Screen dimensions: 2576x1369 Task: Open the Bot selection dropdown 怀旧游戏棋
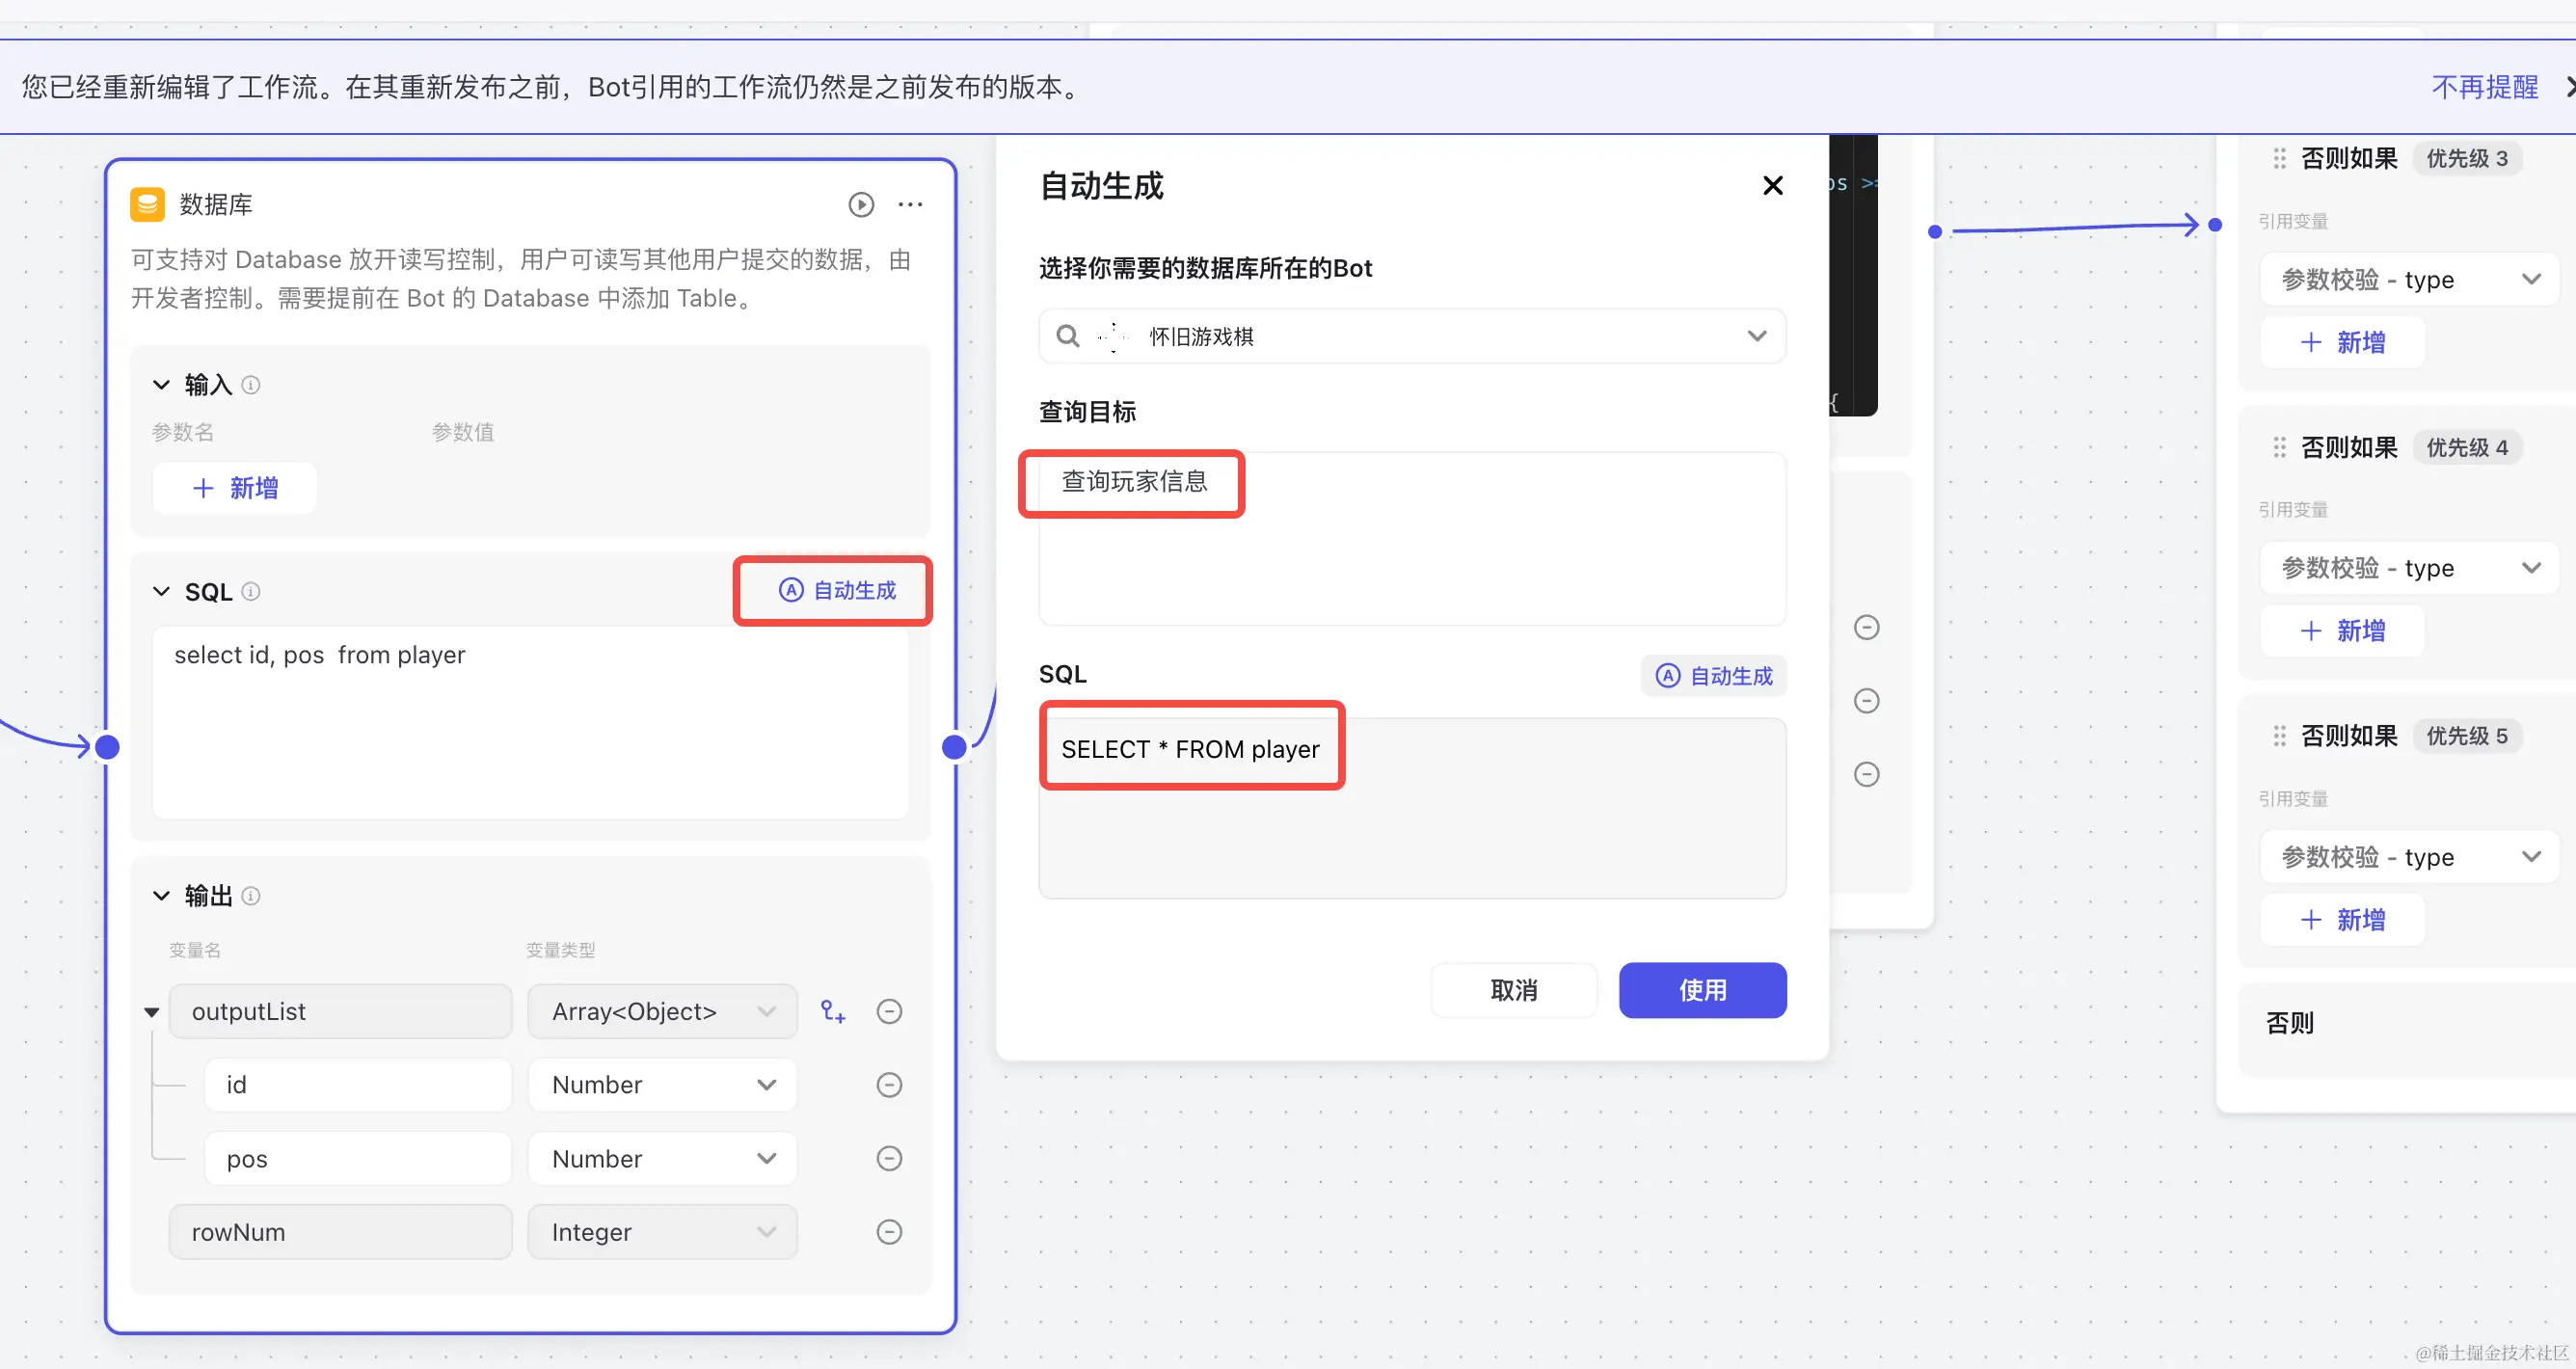point(1411,336)
